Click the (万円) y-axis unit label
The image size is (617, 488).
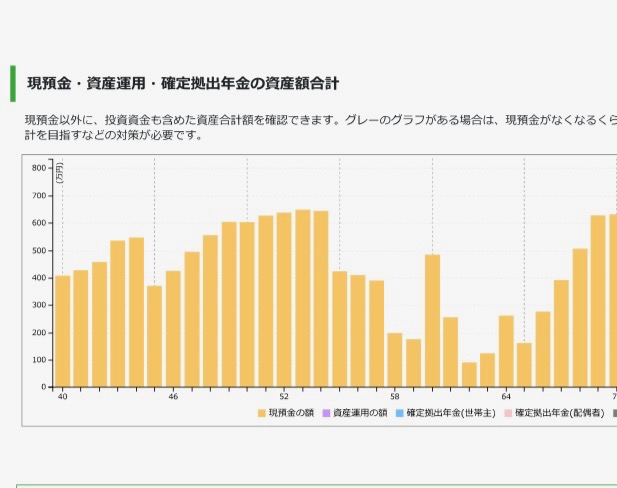point(59,176)
